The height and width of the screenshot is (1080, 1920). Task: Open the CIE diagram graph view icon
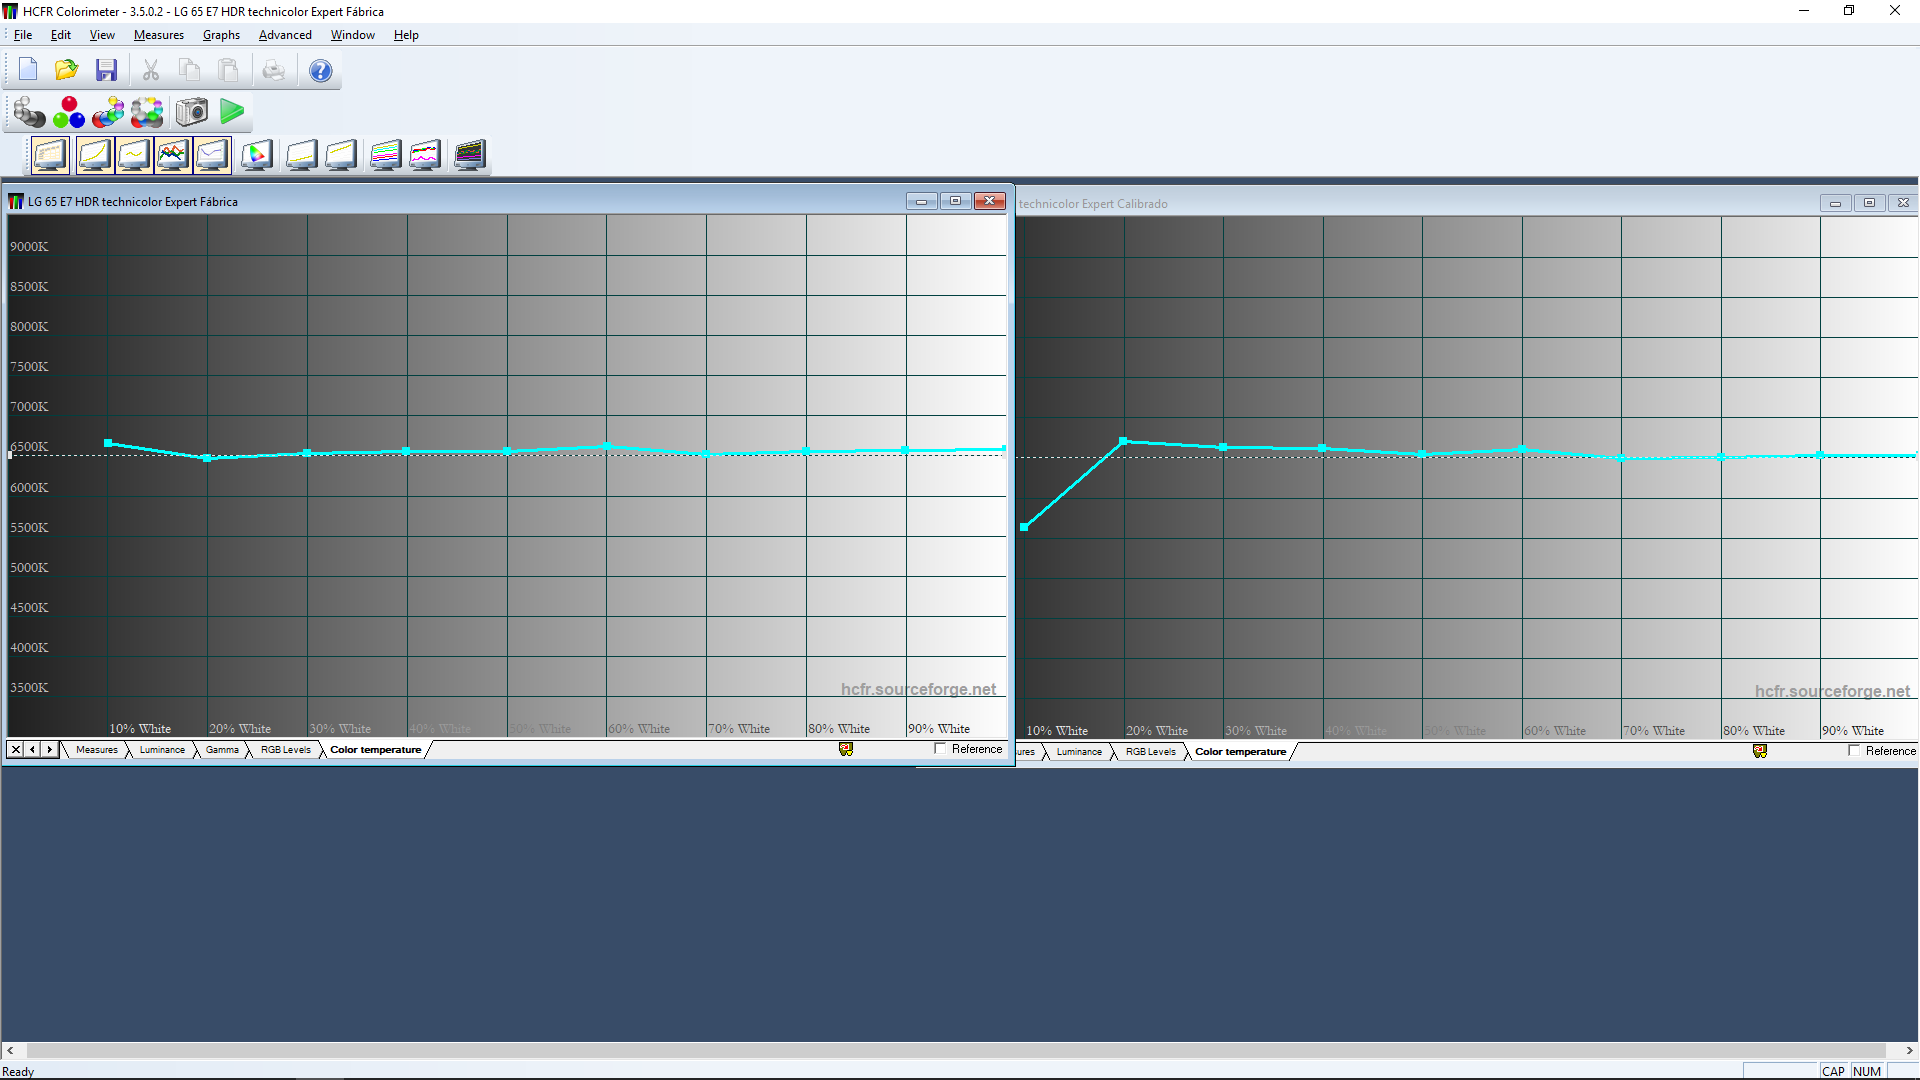click(257, 155)
